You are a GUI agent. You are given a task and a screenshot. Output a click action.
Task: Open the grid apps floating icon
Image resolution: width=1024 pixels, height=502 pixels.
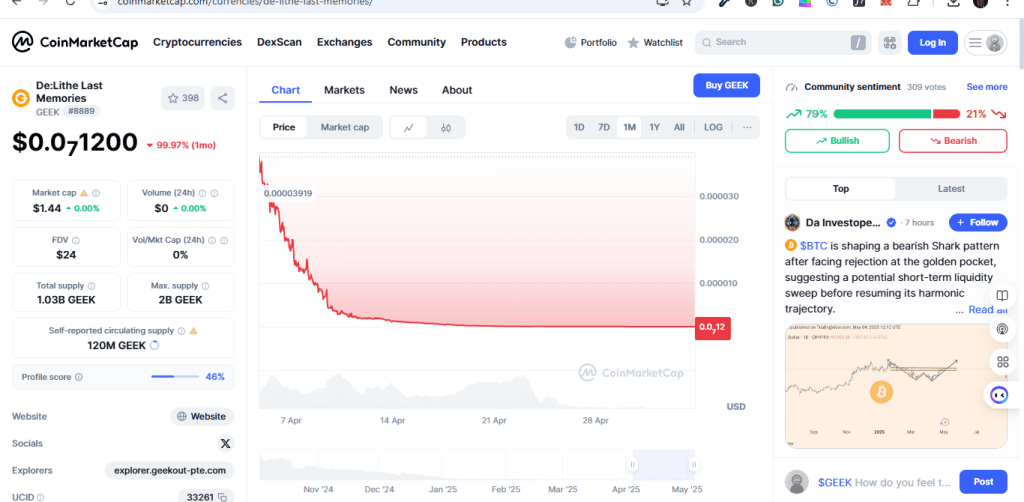point(1000,361)
